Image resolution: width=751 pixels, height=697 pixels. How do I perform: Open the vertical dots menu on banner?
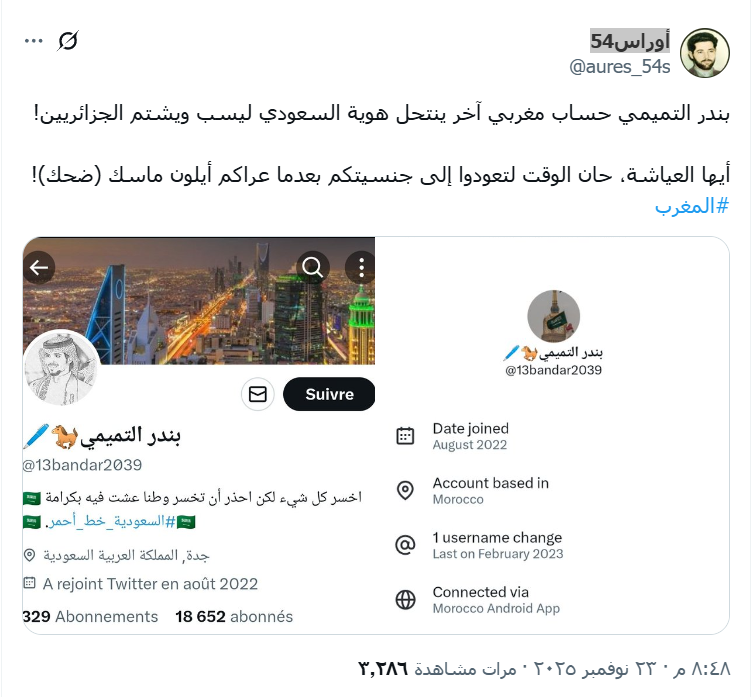361,267
